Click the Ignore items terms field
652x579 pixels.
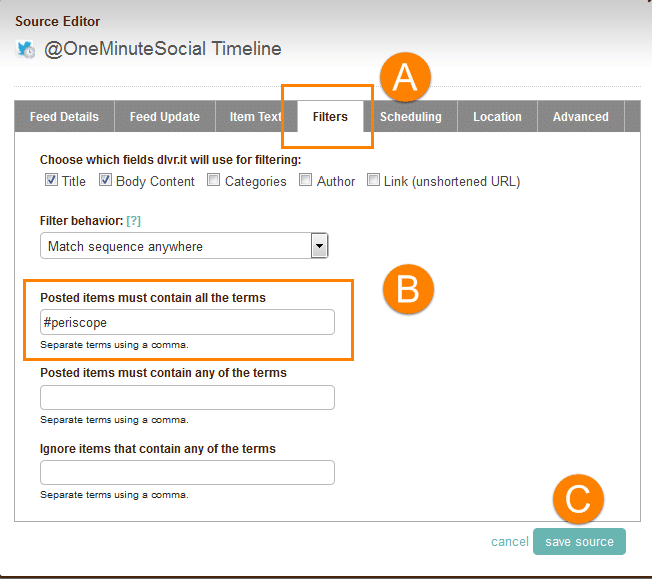pos(187,473)
